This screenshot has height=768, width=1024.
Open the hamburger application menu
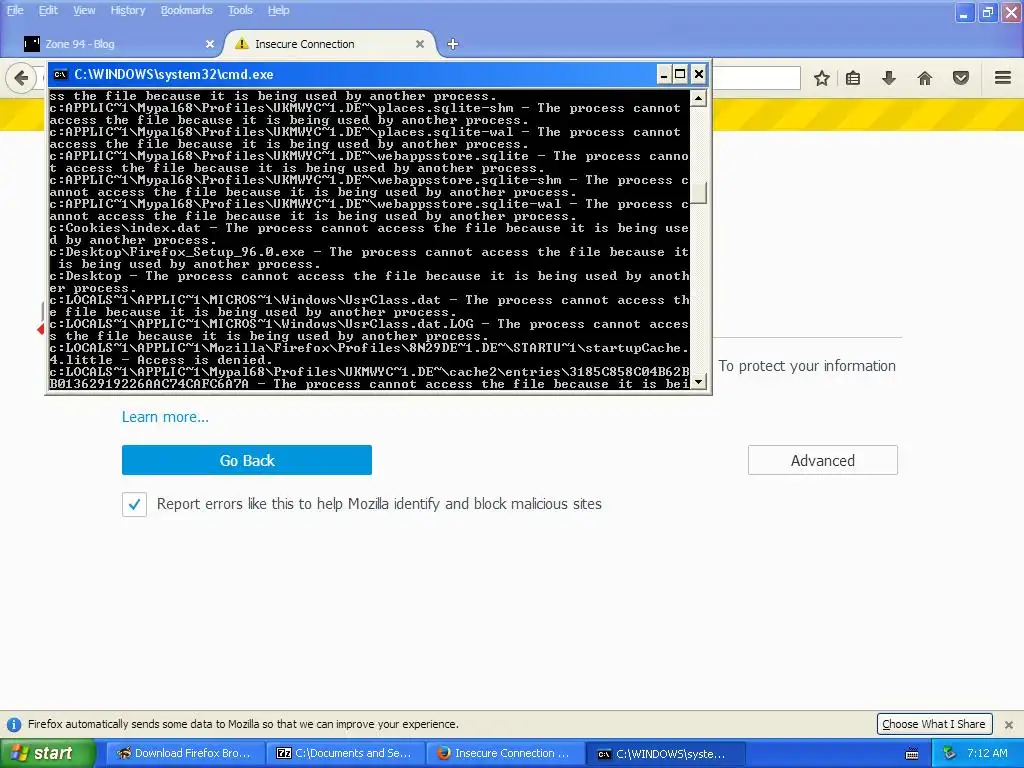(x=1003, y=78)
